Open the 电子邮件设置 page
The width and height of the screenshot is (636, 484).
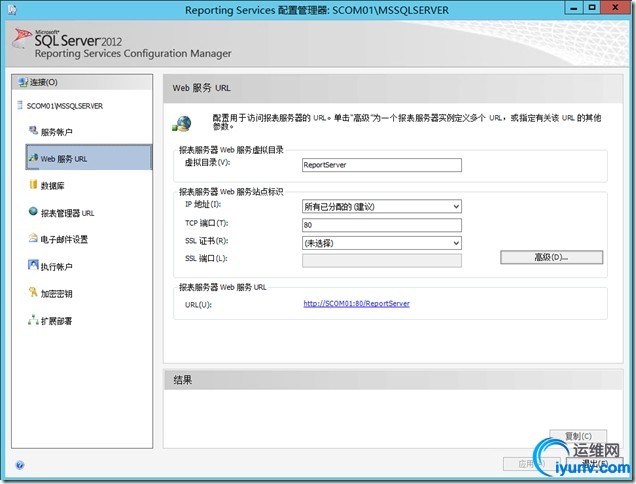point(64,240)
